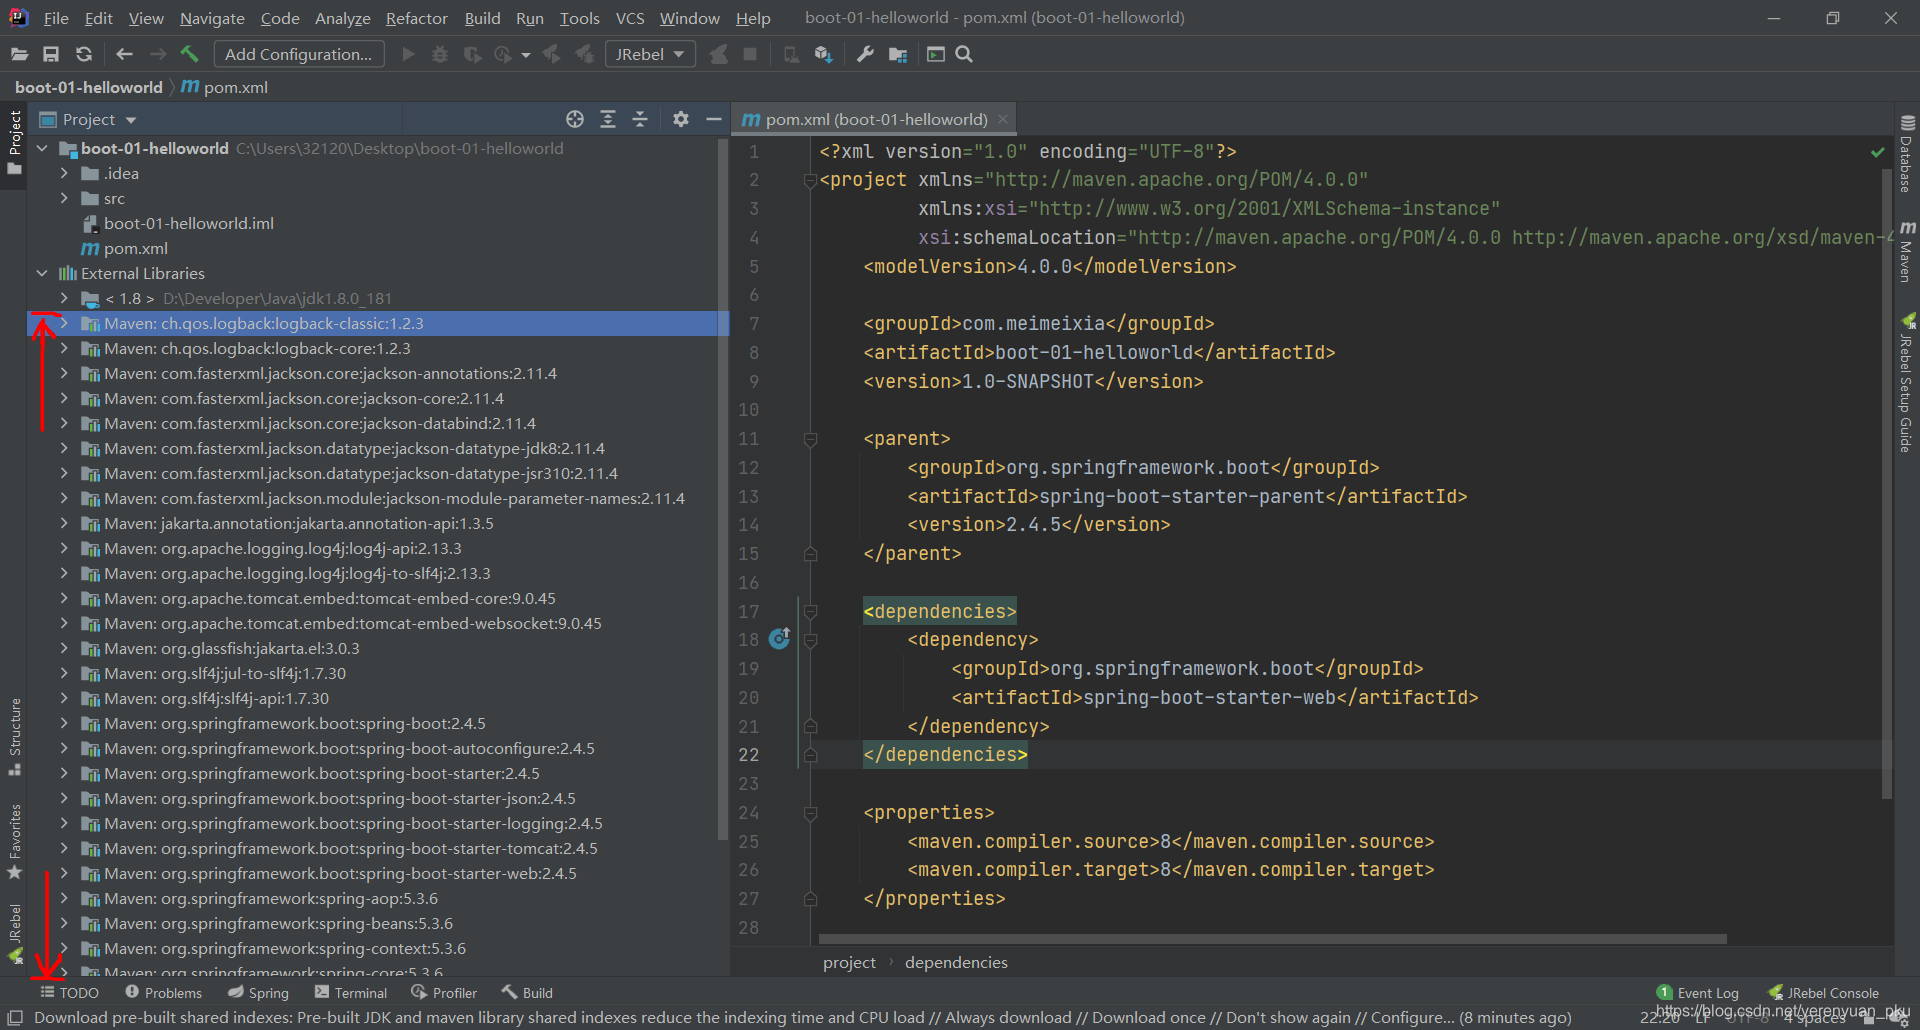The image size is (1920, 1030).
Task: Open Project Structure from the toolbar
Action: [898, 54]
